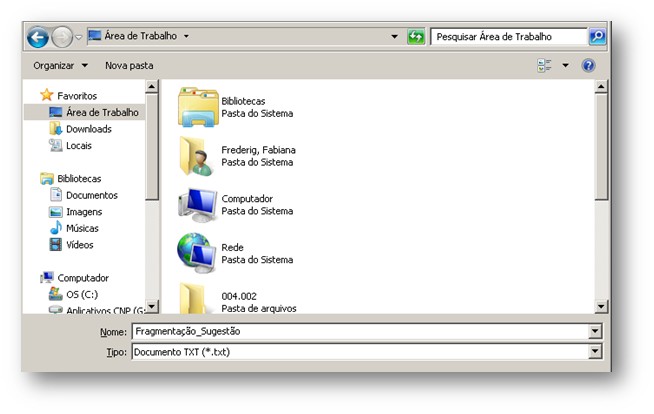Select the 004.002 Pasta de arquivos text
Screen dimensions: 654x414
pos(259,302)
